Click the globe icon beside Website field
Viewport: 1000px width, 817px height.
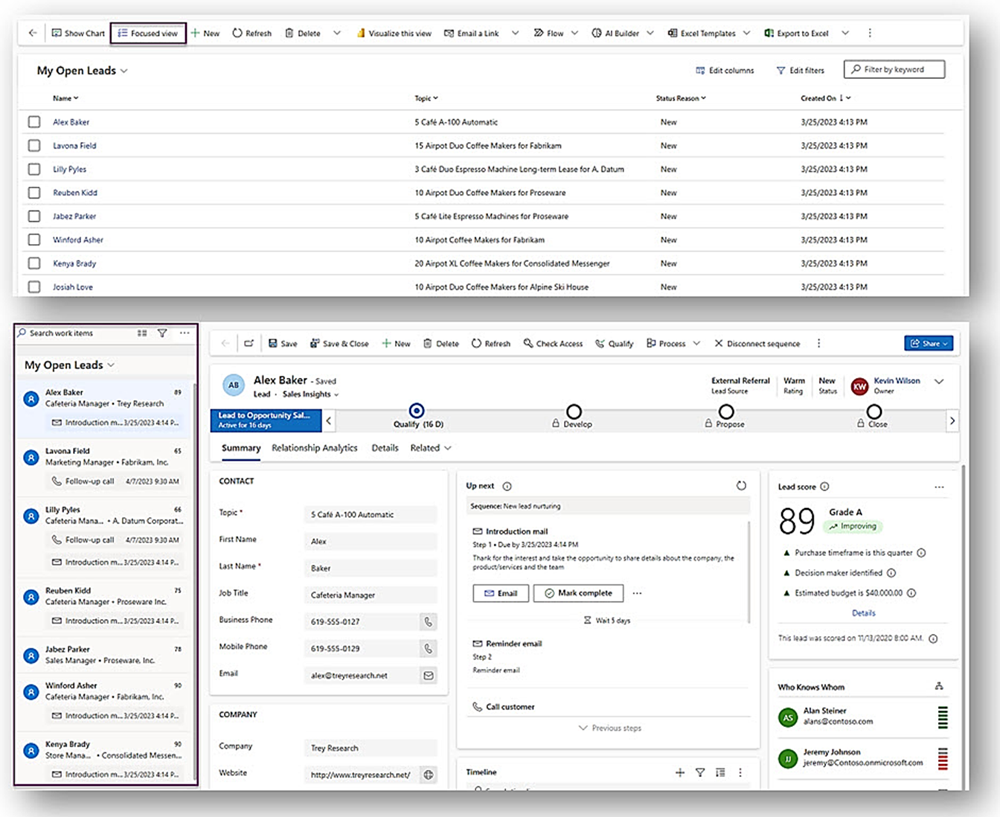[428, 774]
